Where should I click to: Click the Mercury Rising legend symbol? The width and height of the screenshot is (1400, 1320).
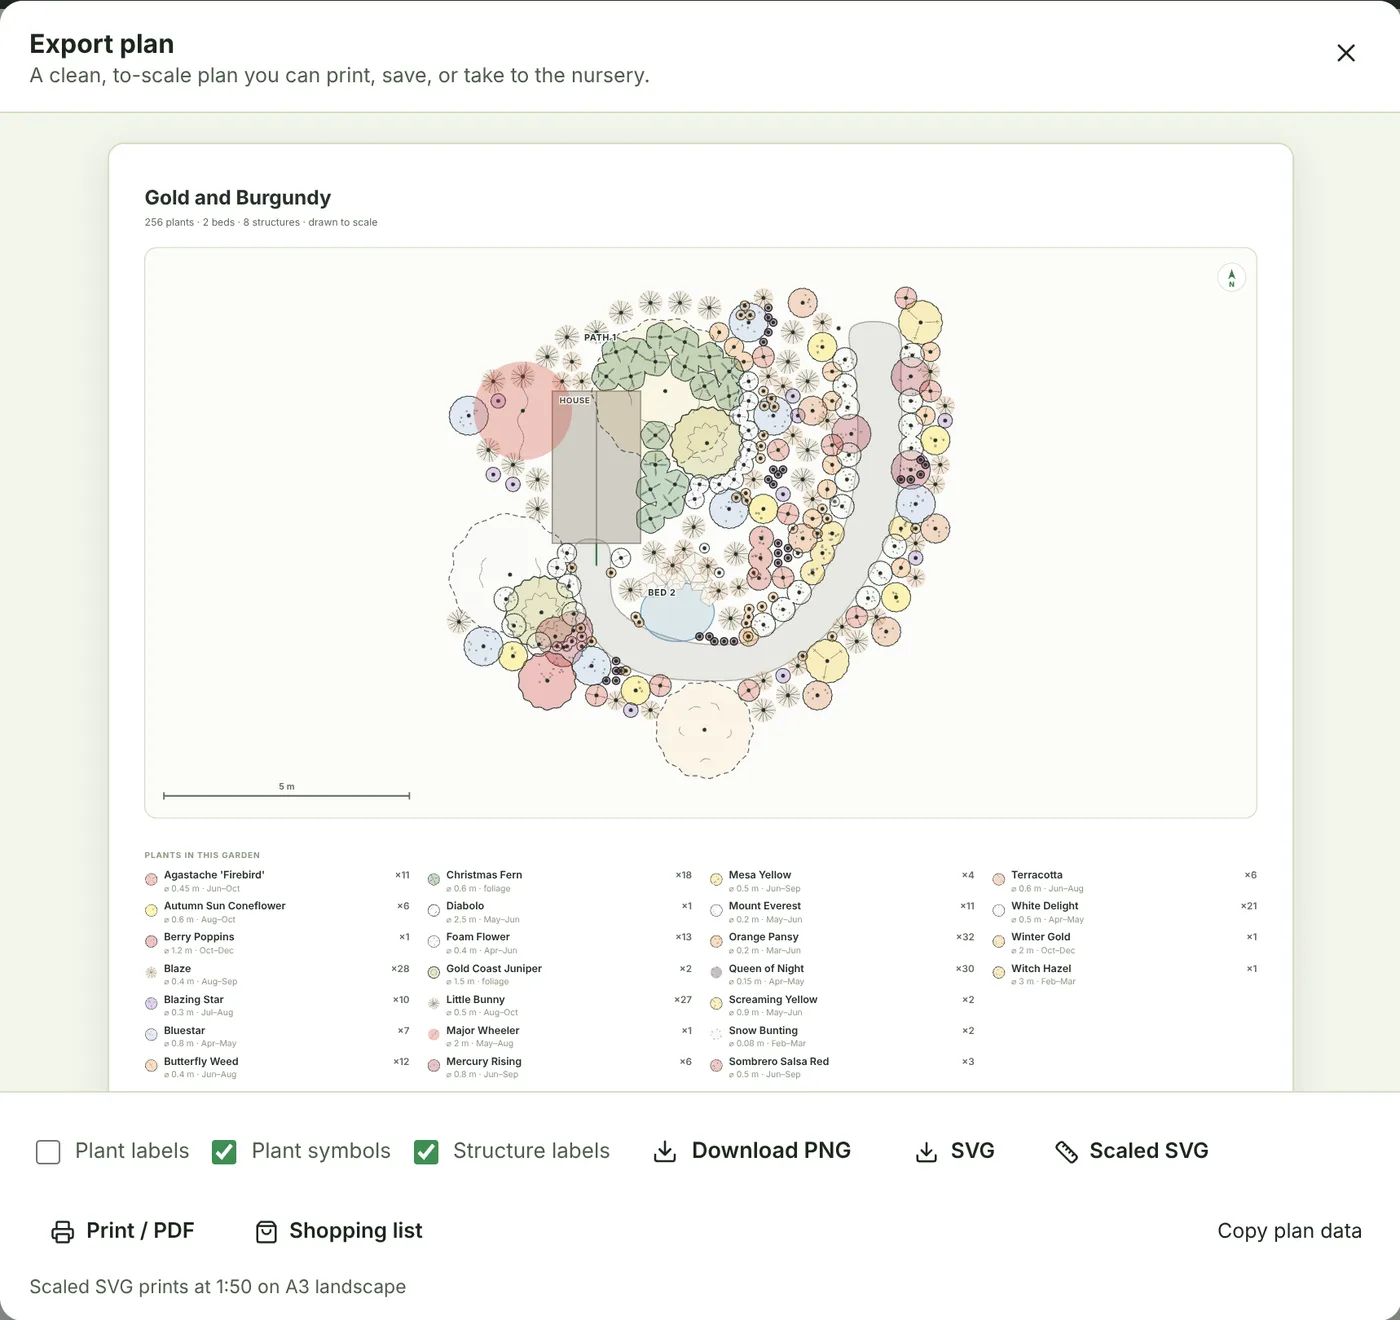point(434,1066)
